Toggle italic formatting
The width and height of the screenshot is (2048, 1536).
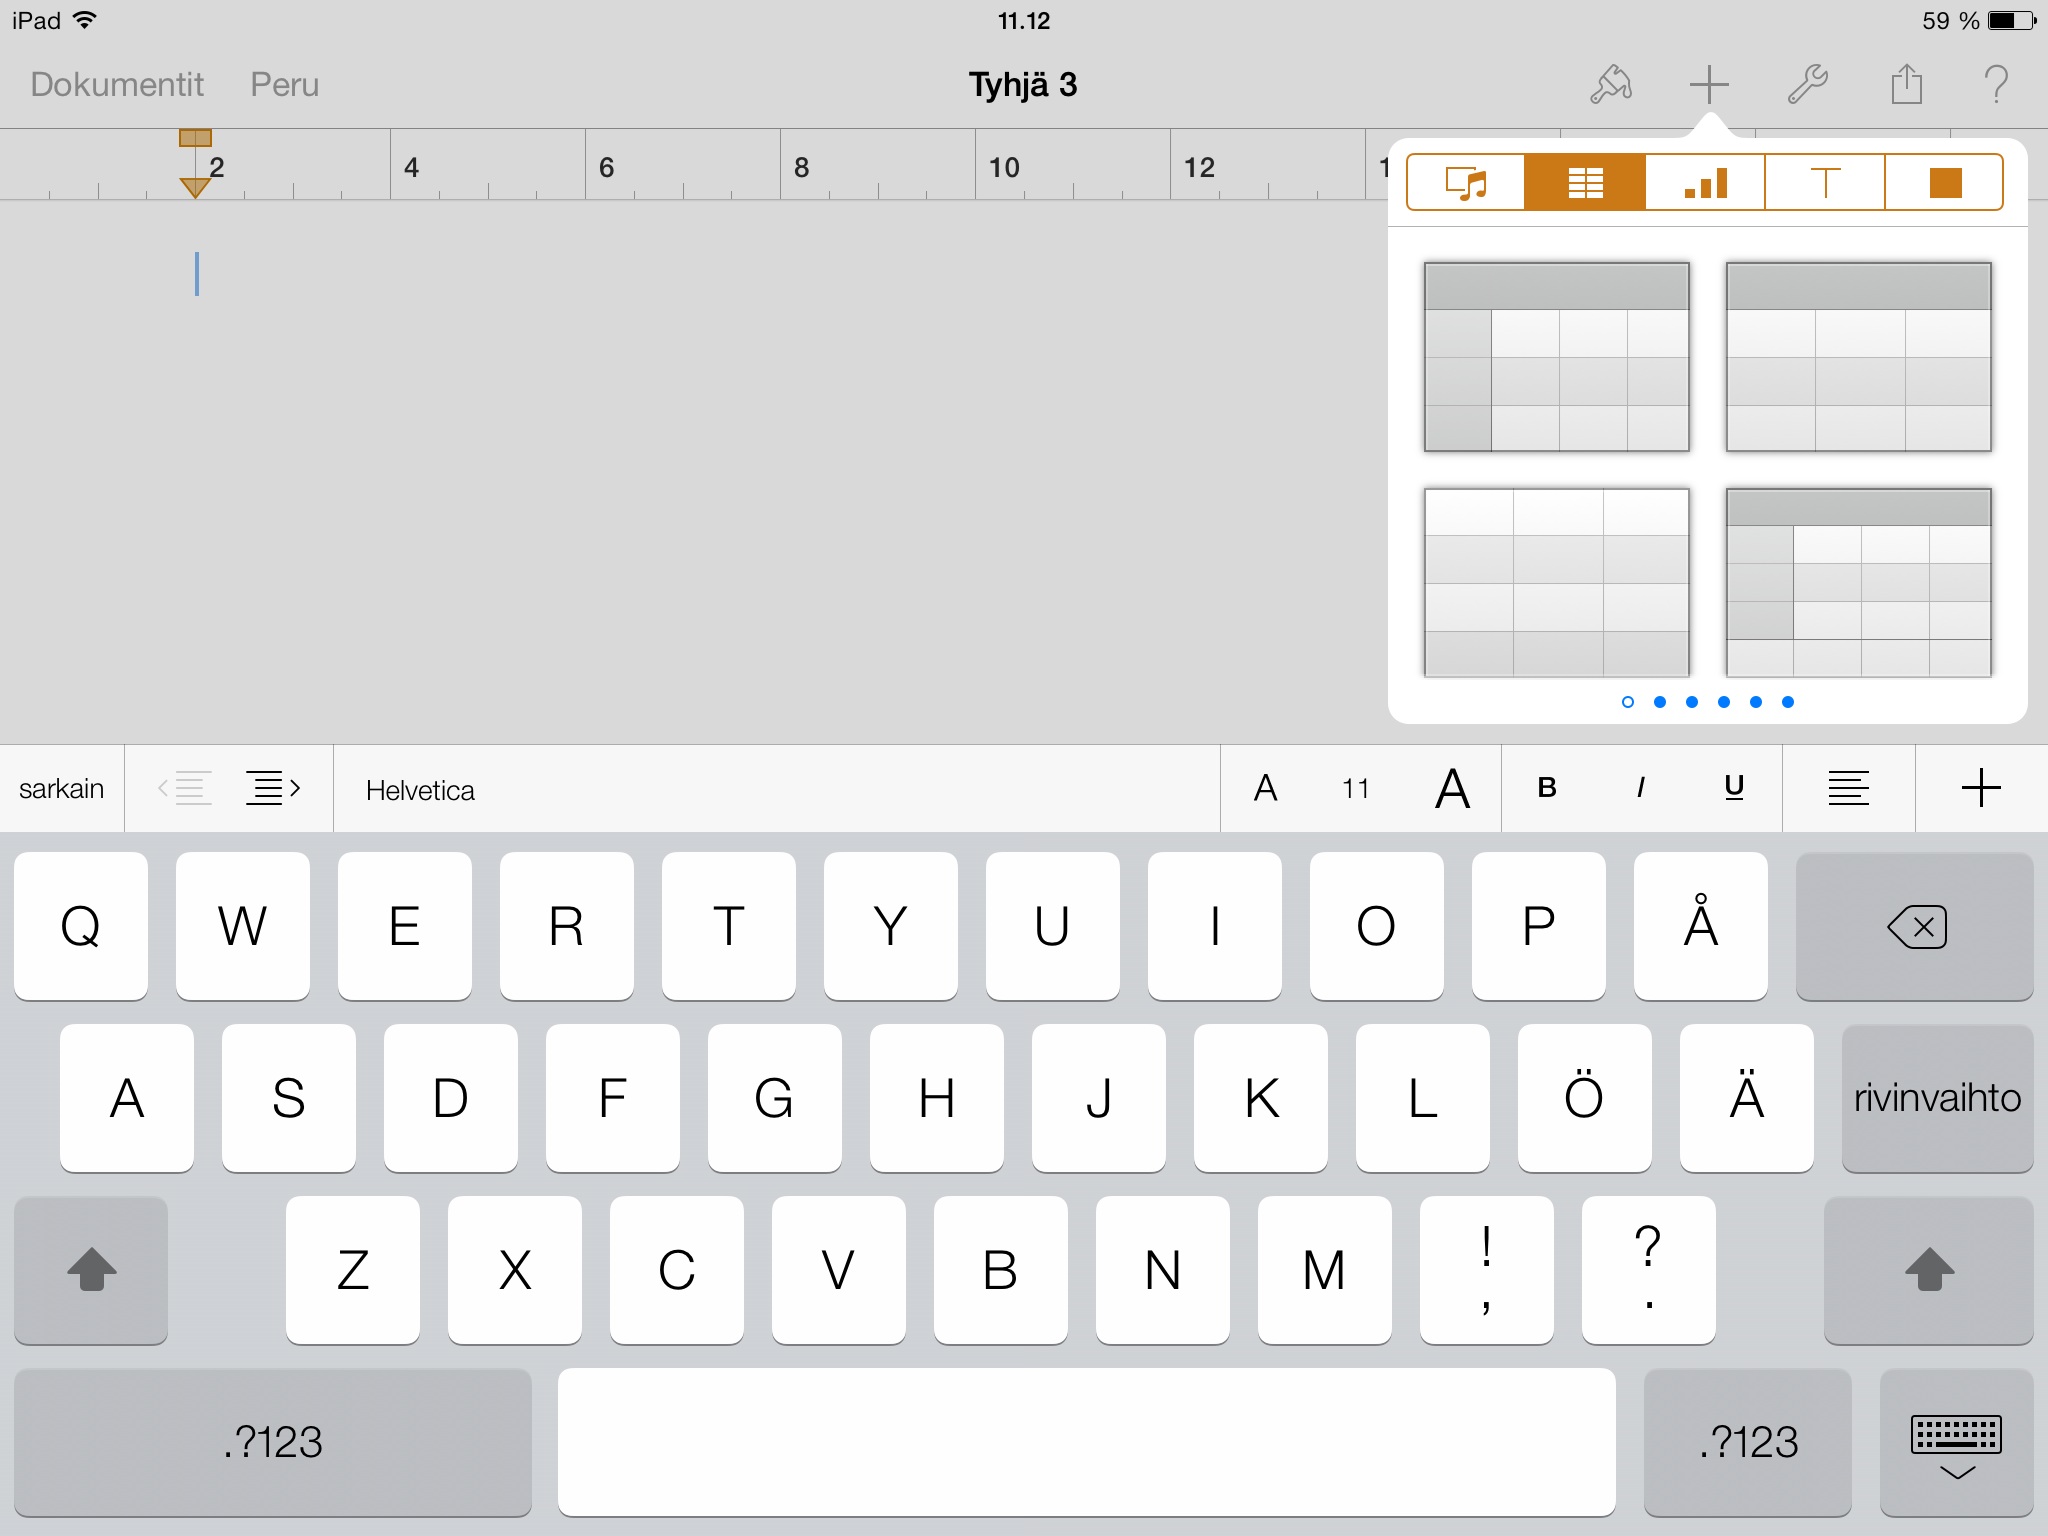[1640, 789]
